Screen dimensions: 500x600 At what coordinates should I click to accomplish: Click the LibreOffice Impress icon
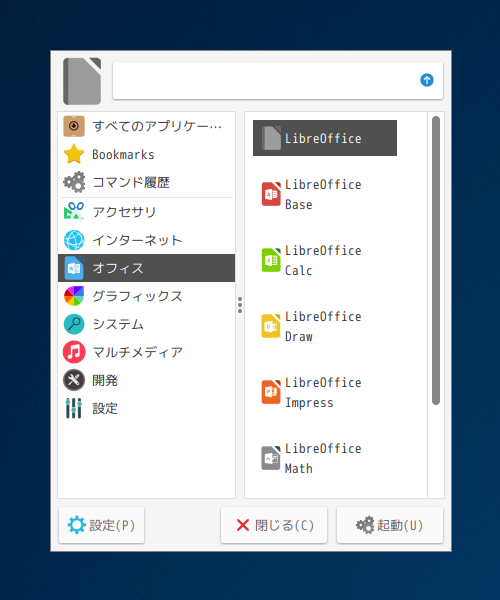(271, 392)
